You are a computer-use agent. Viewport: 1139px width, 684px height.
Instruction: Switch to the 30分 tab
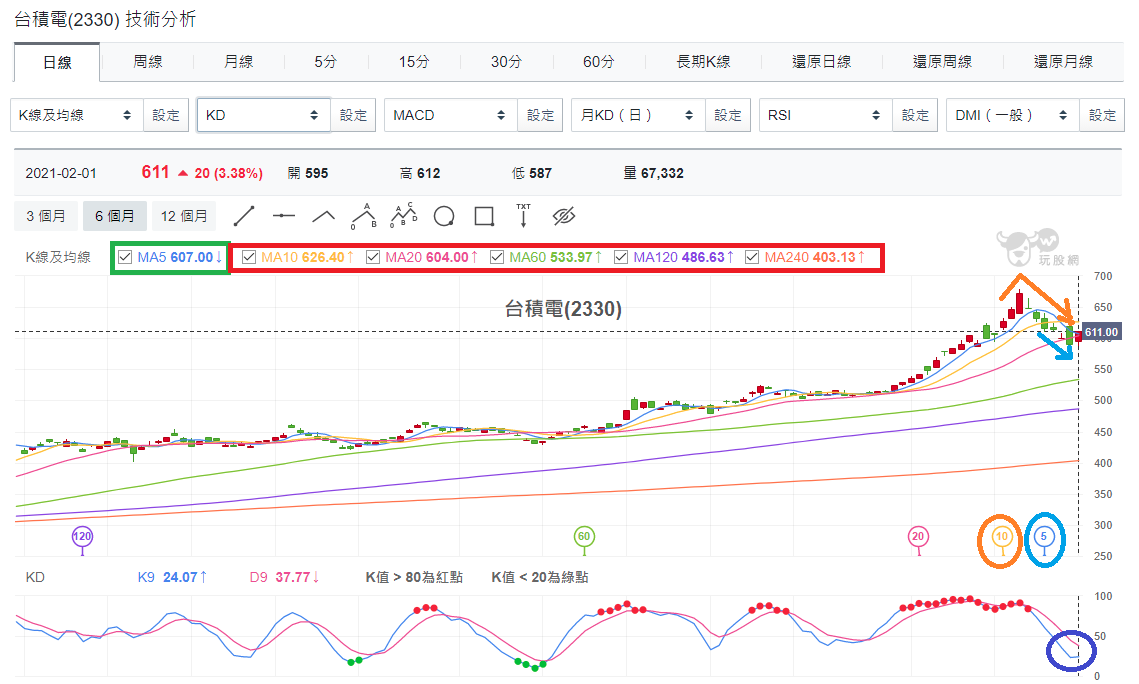point(506,62)
